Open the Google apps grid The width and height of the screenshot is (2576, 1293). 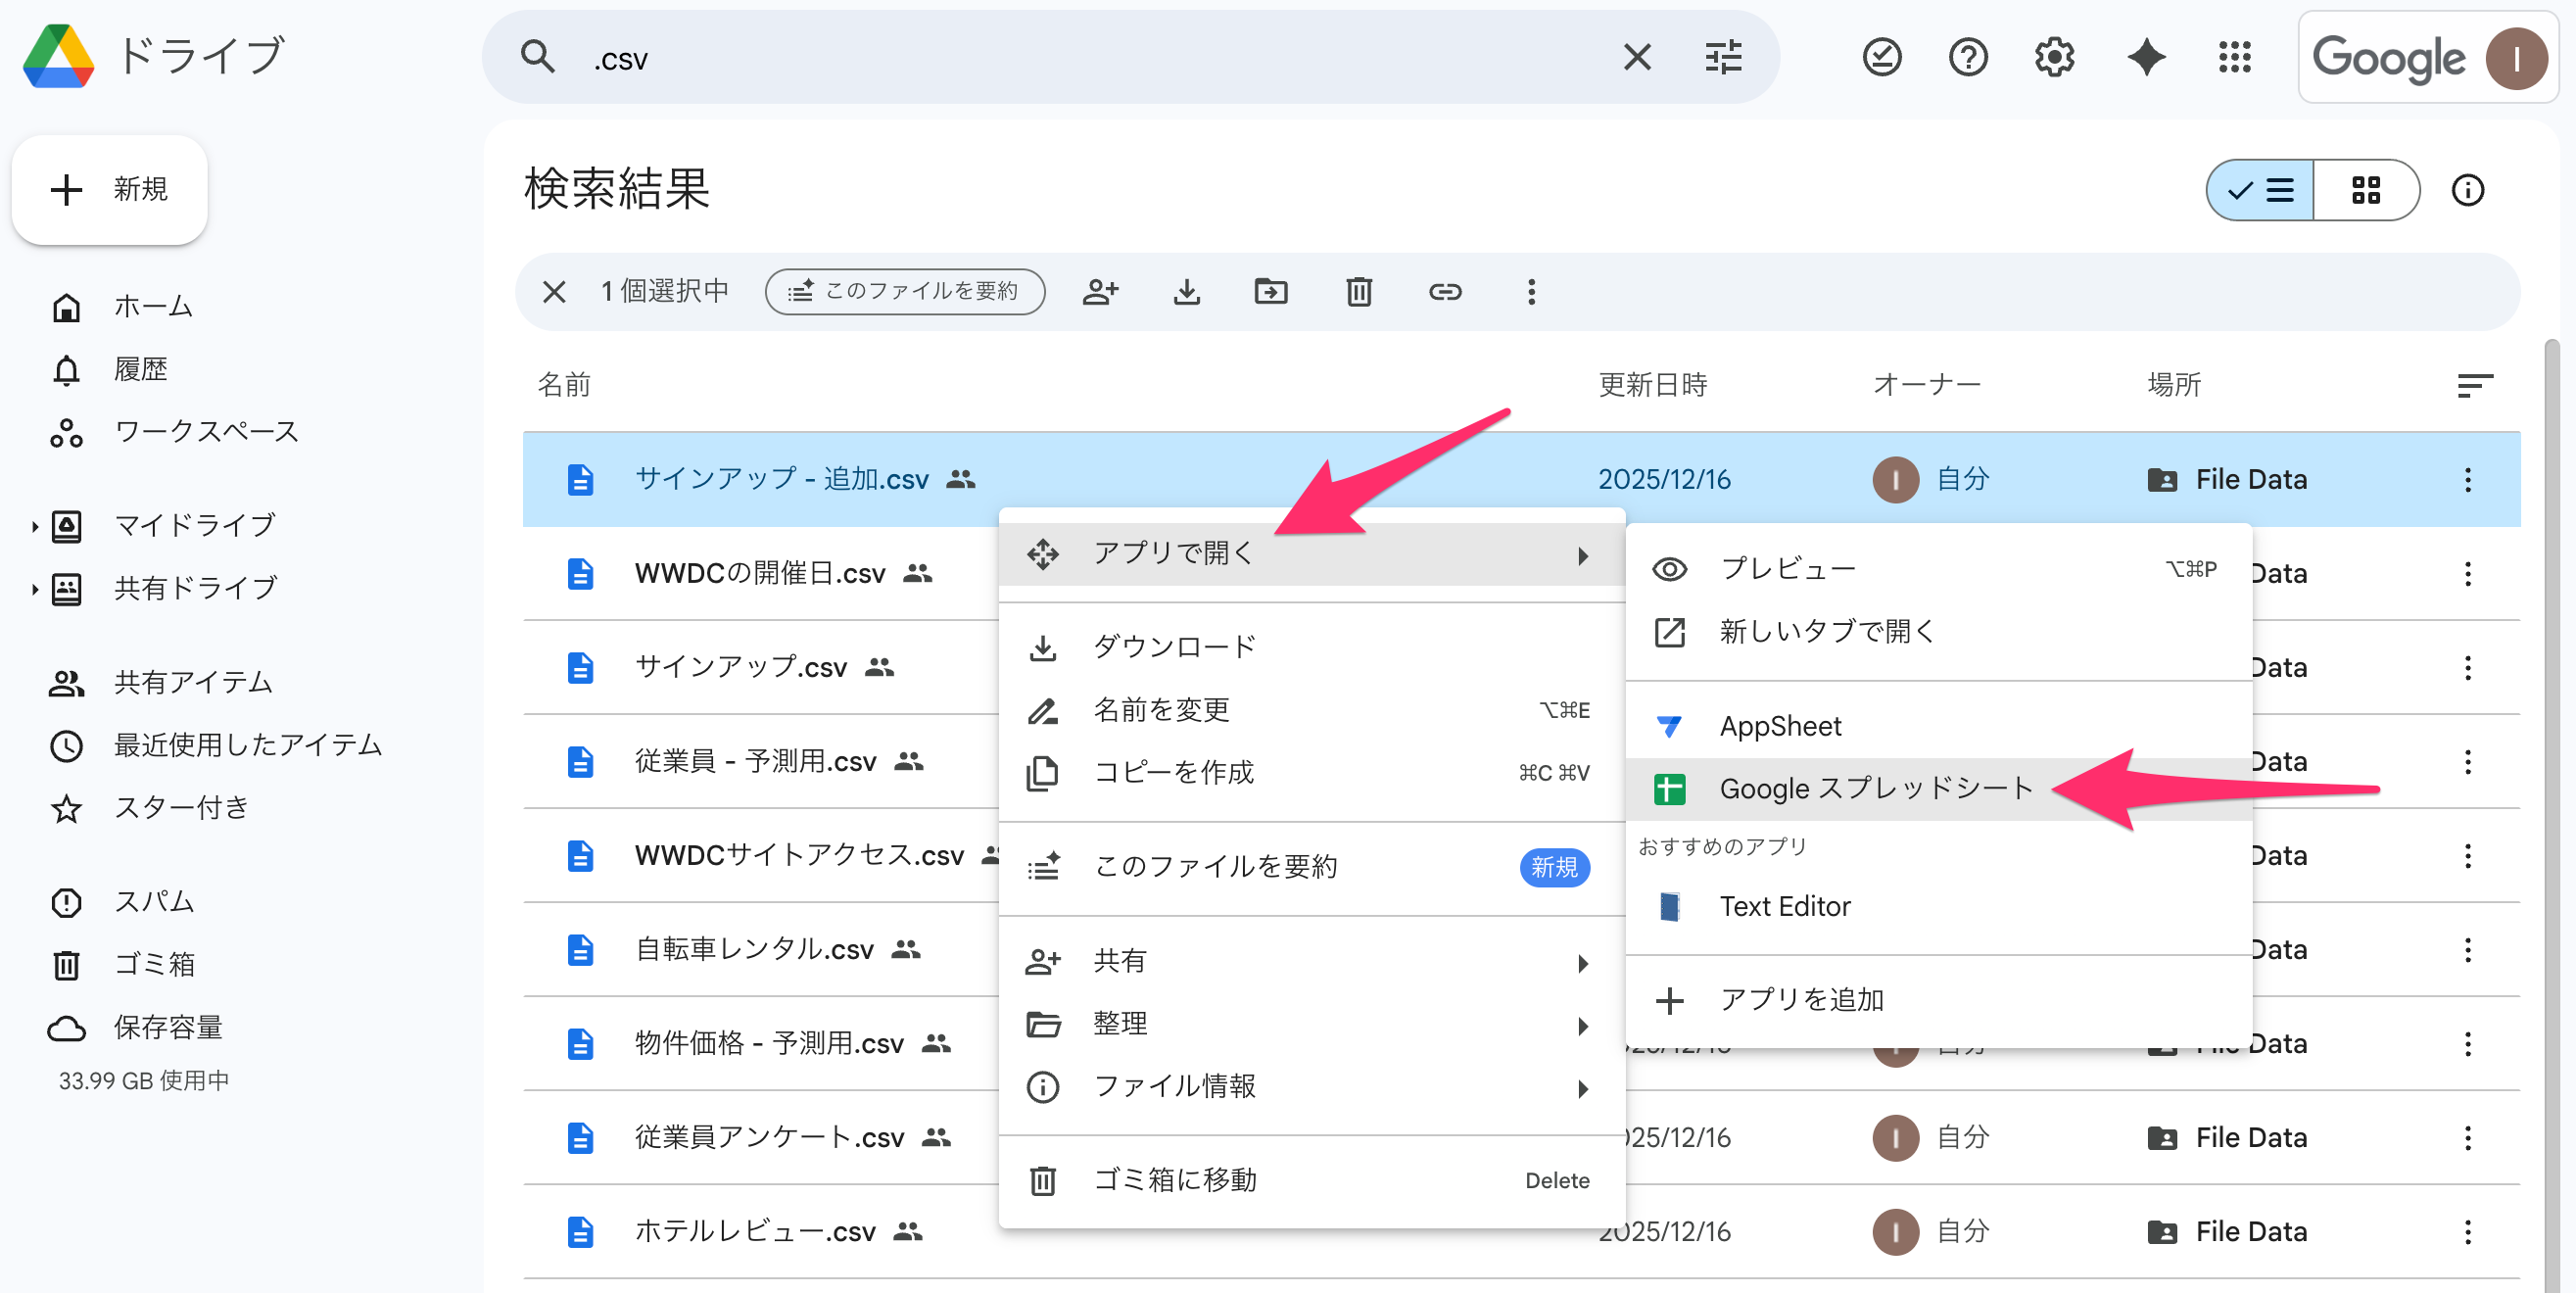click(2234, 57)
